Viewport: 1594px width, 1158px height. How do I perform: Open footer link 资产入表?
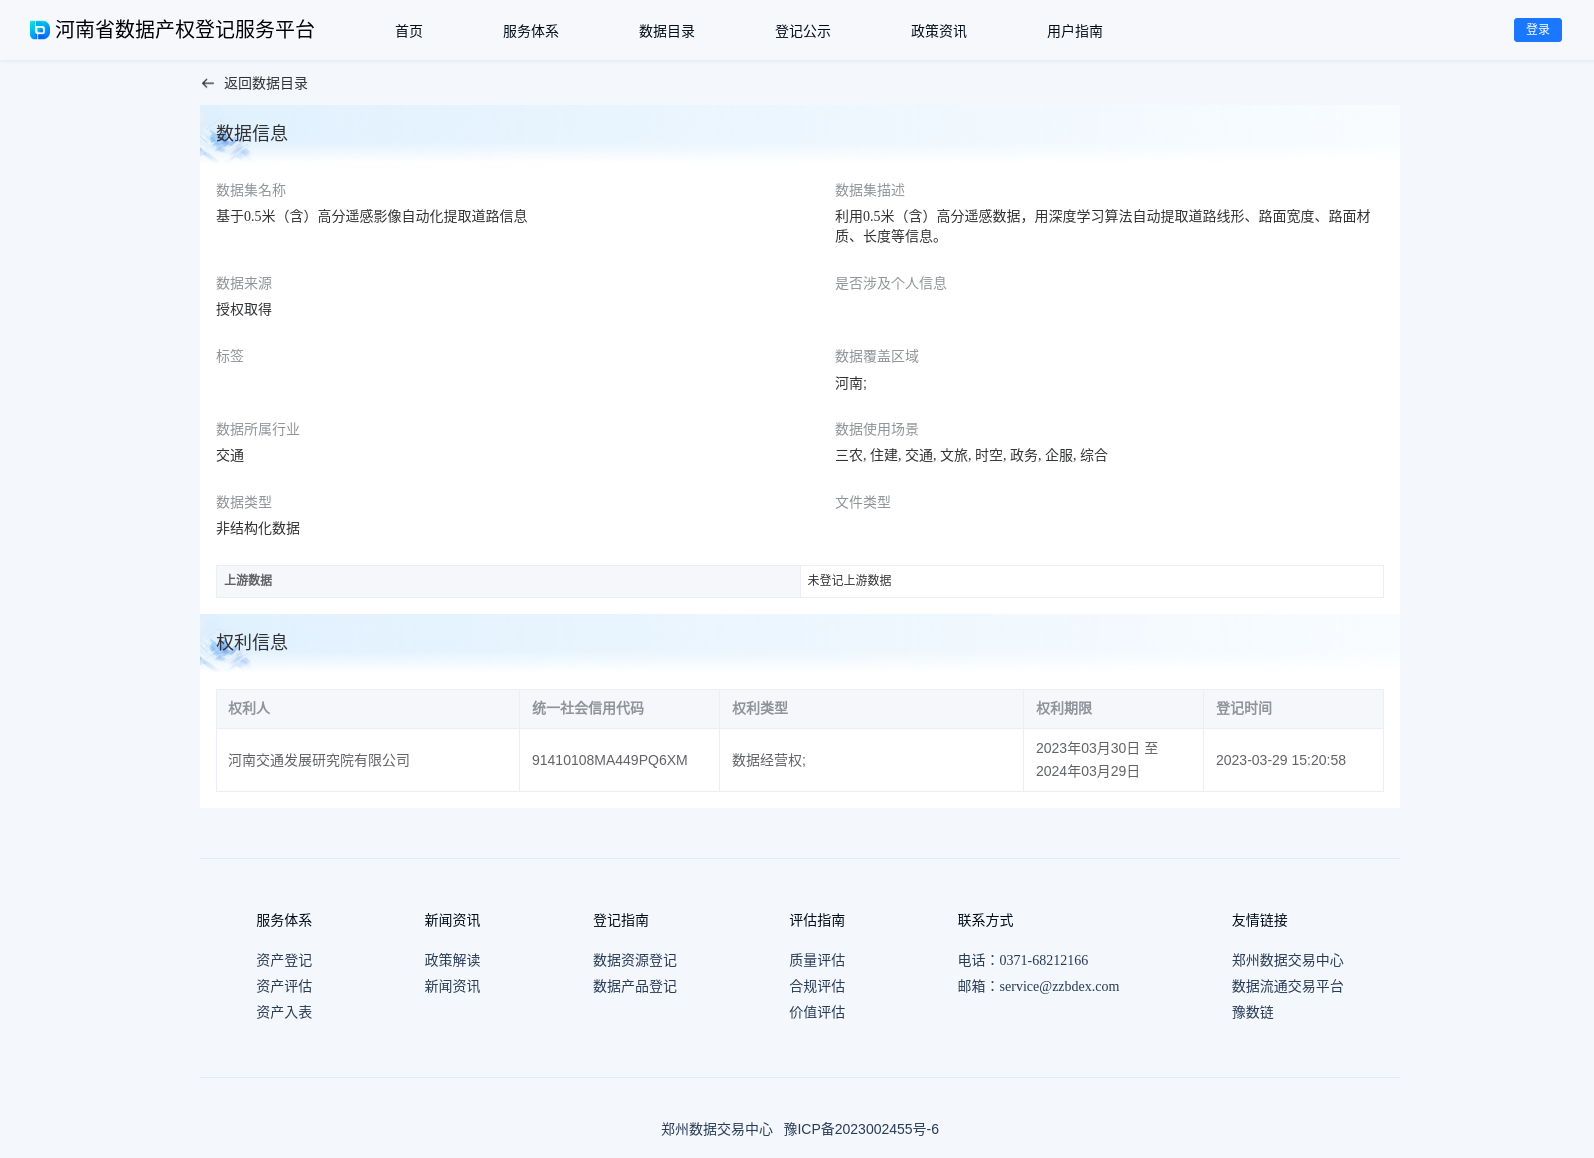(284, 1012)
